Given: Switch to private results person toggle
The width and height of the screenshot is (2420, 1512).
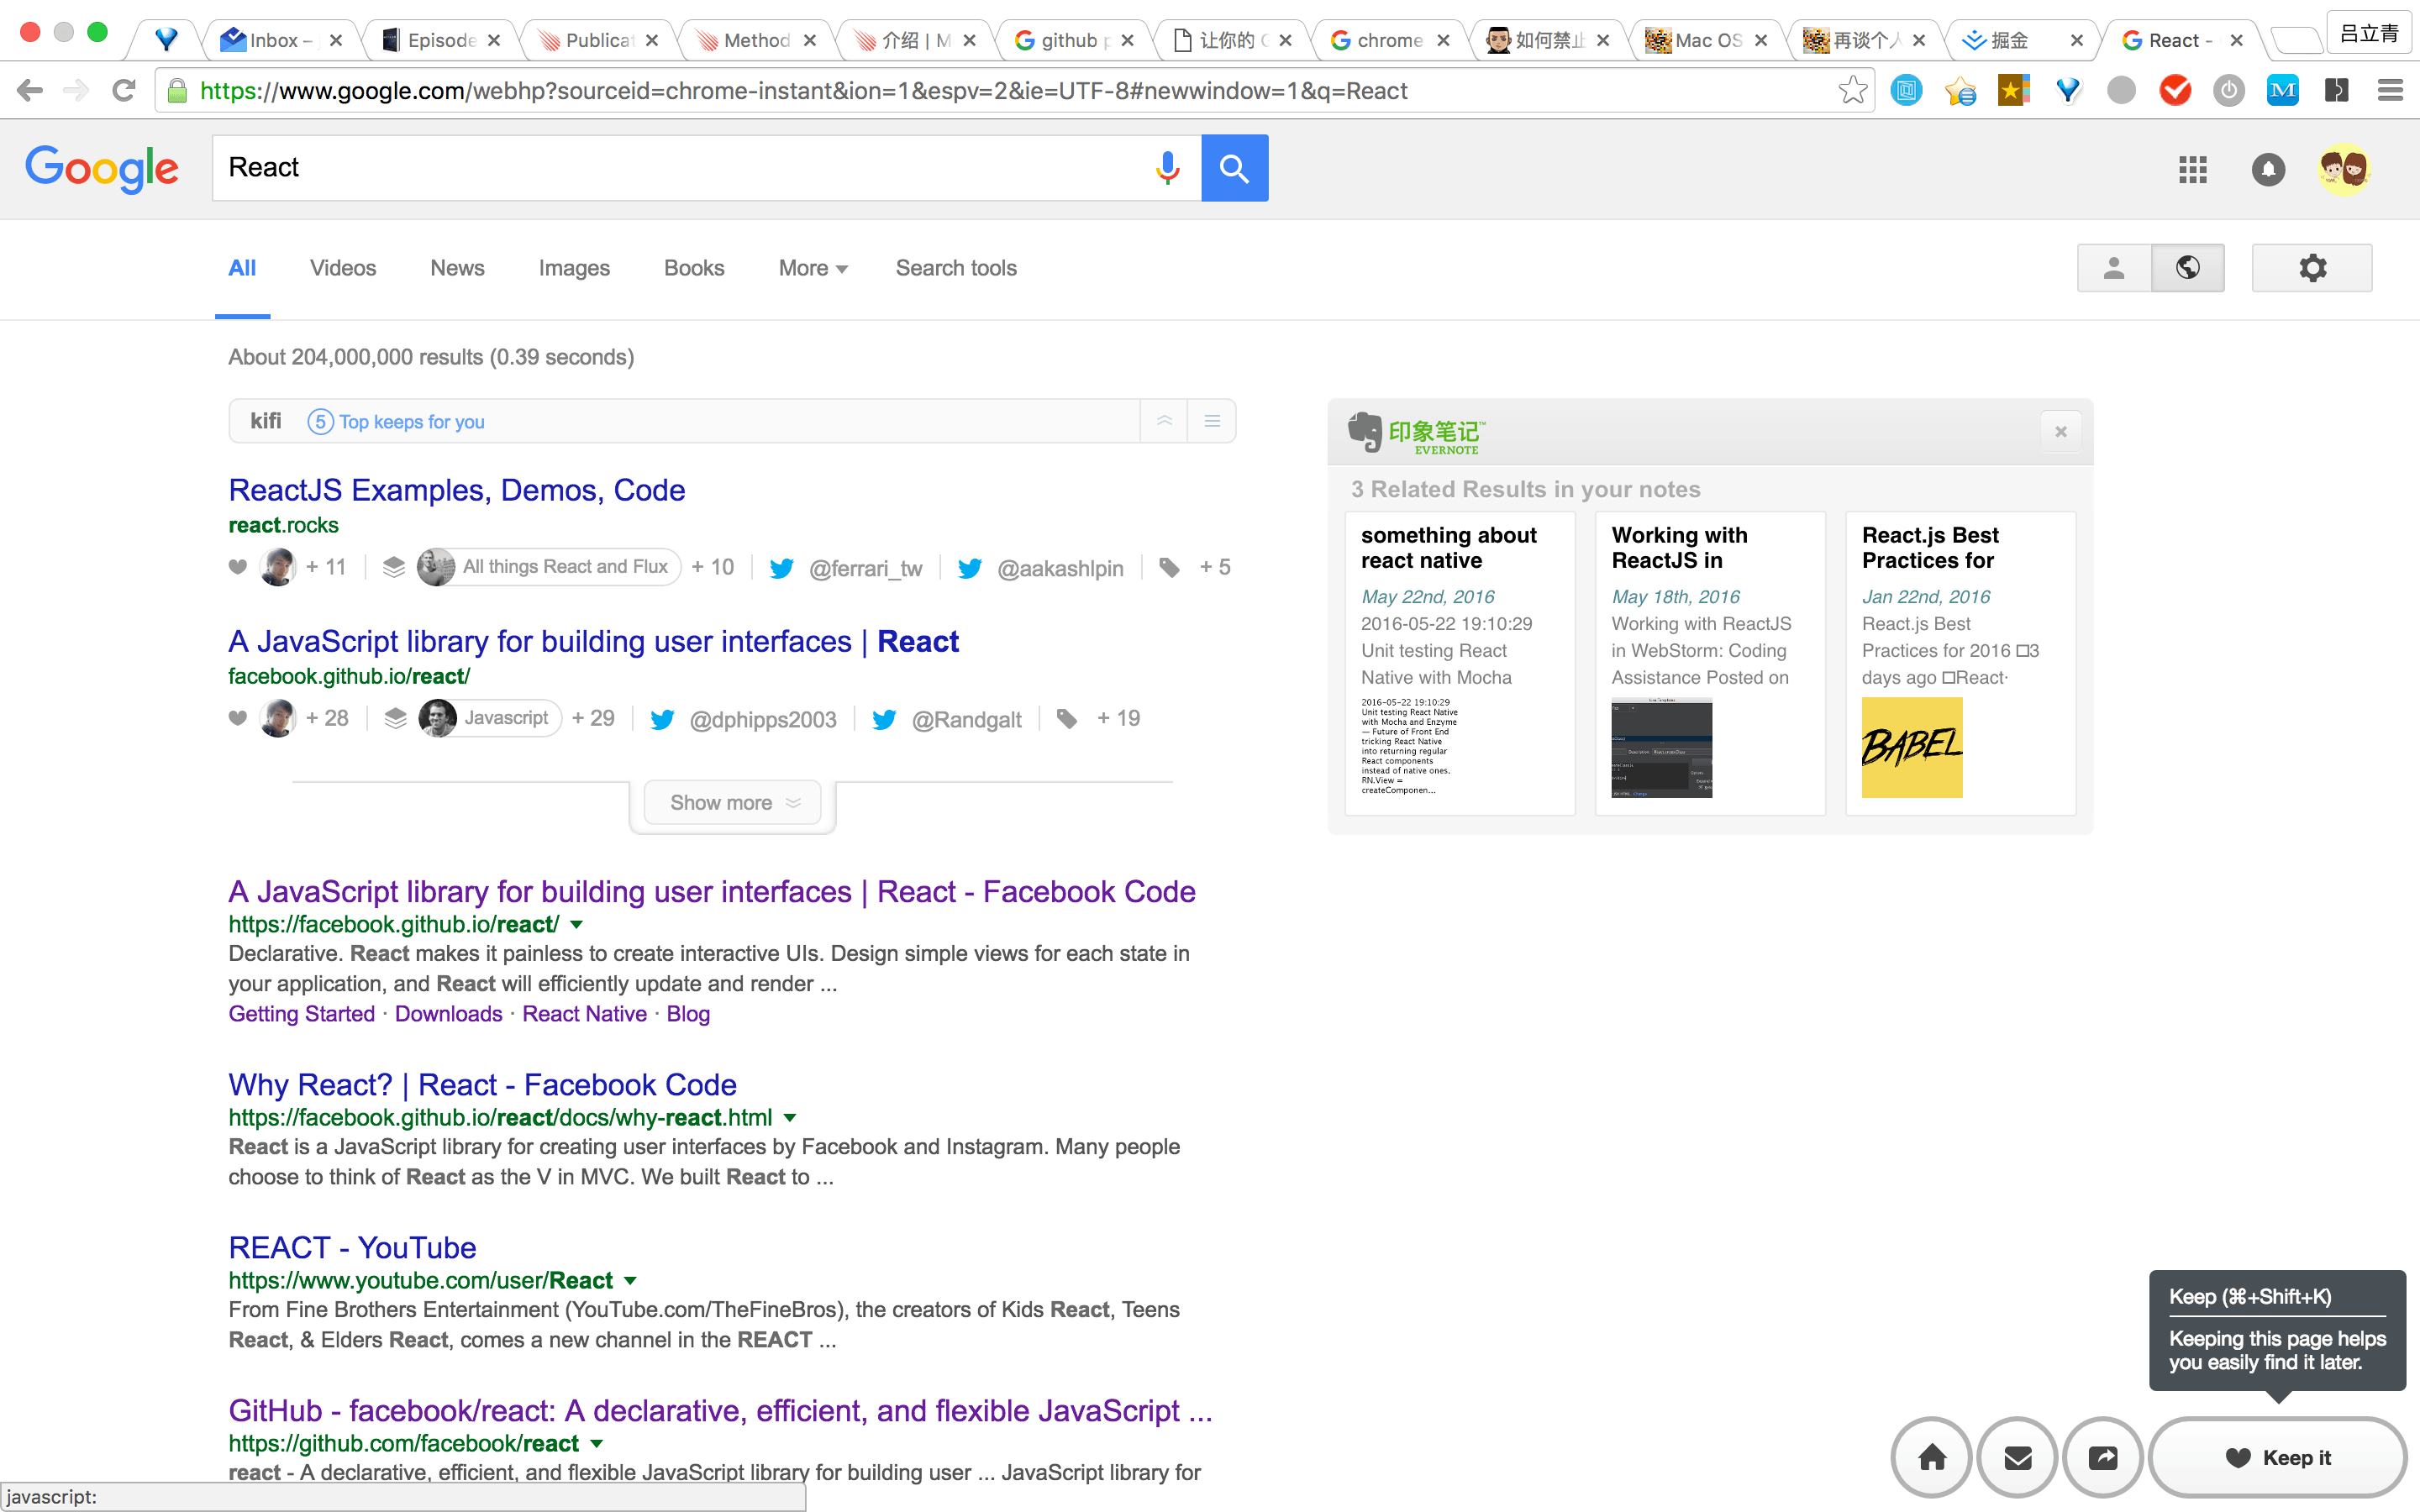Looking at the screenshot, I should (x=2113, y=268).
